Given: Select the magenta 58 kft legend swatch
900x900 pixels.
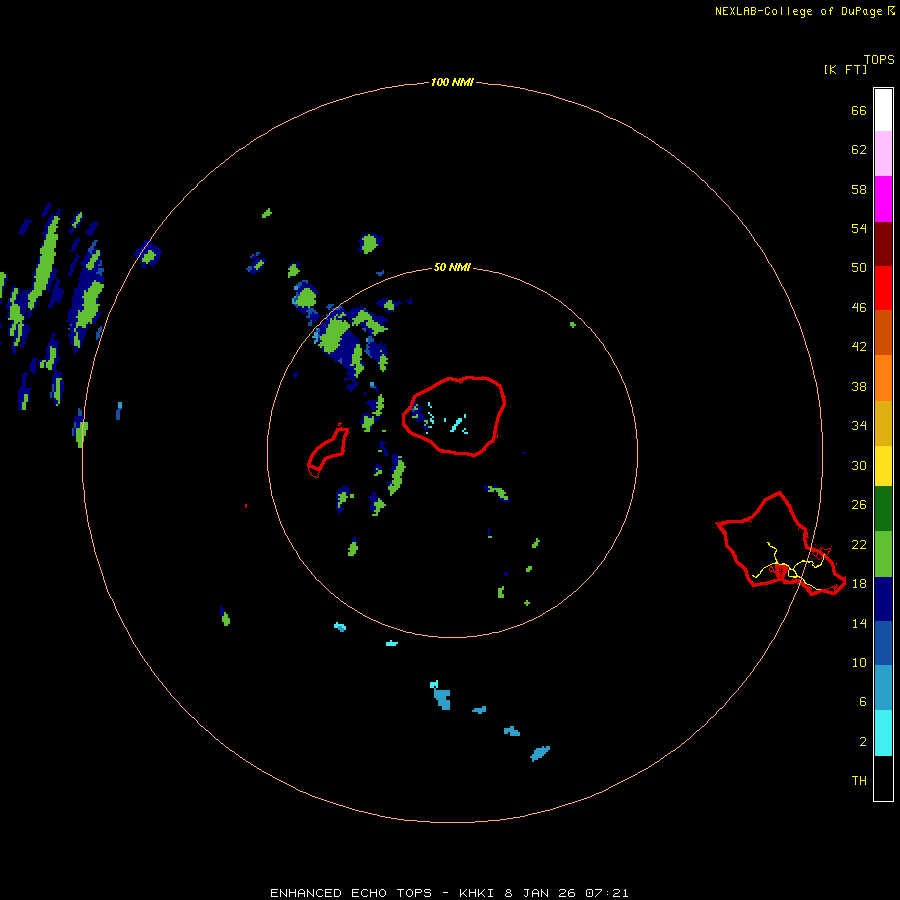Looking at the screenshot, I should coord(883,199).
